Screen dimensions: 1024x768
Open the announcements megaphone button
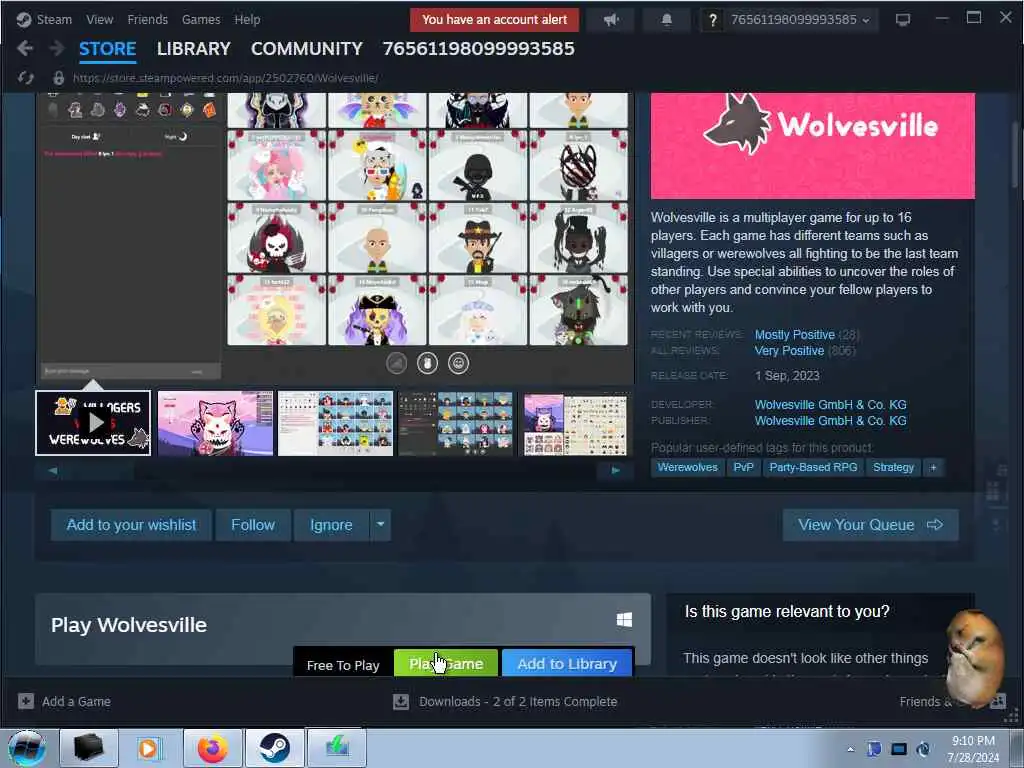[x=611, y=20]
